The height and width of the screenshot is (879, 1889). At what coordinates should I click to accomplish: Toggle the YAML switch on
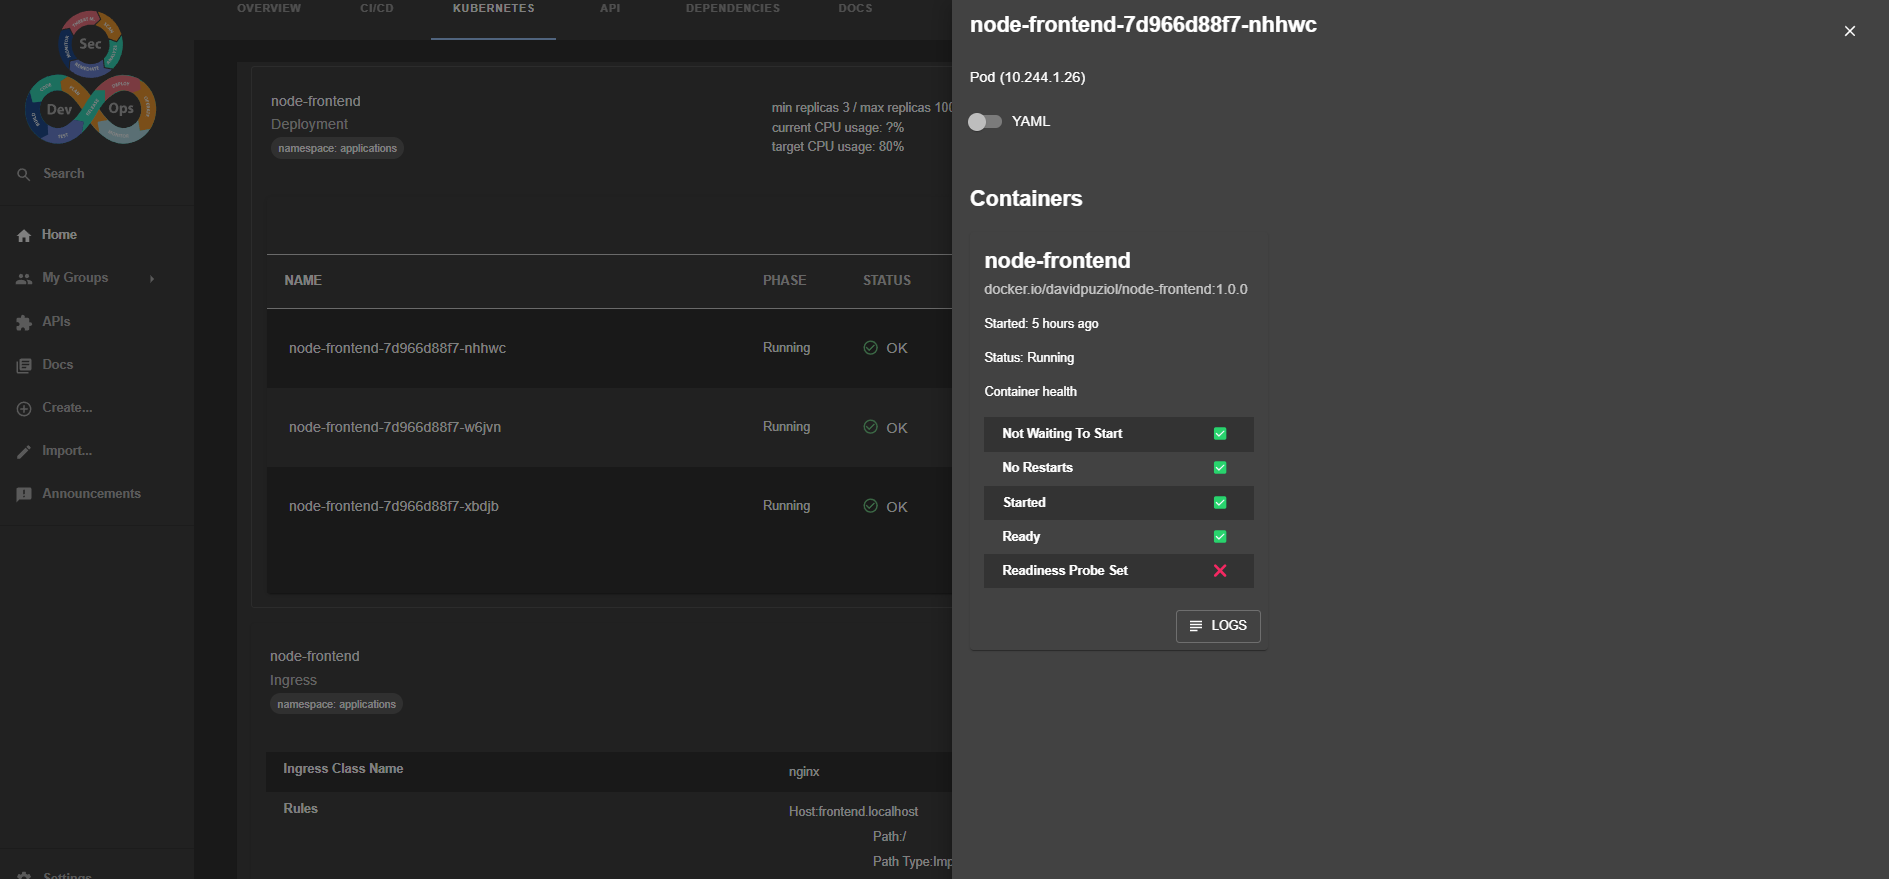pos(985,122)
